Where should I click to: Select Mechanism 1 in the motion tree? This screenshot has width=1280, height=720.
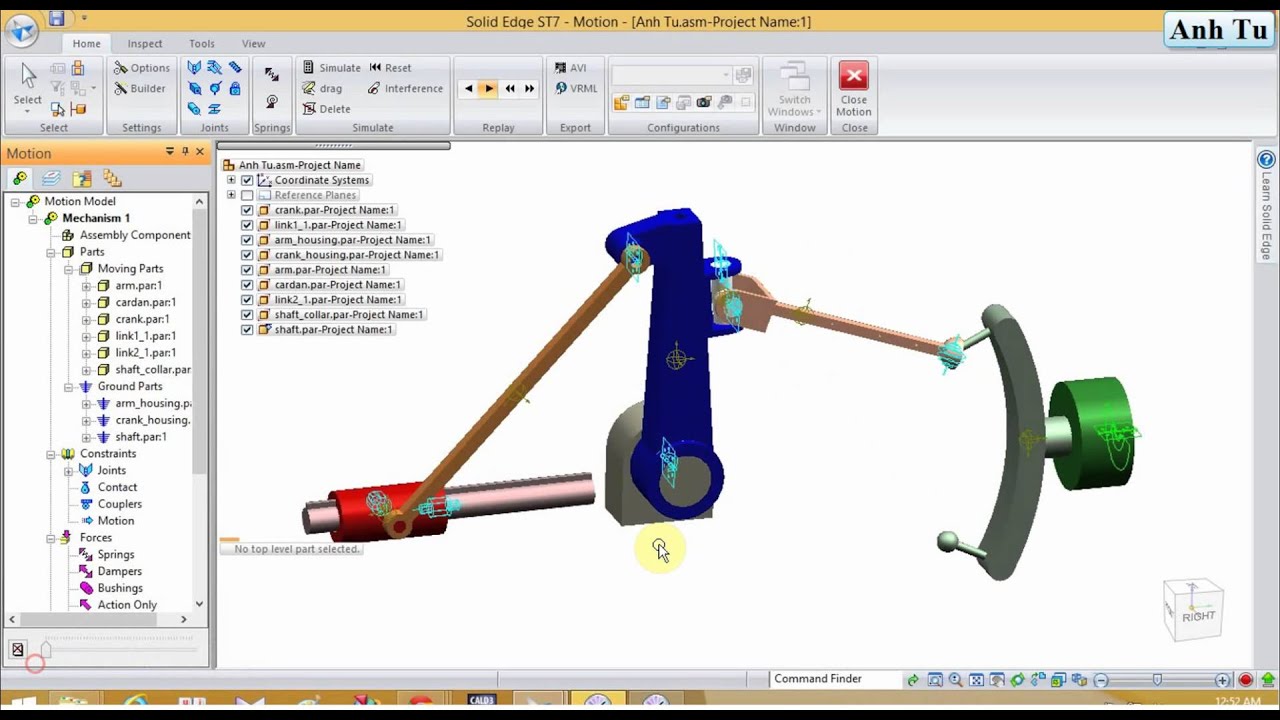(x=96, y=218)
